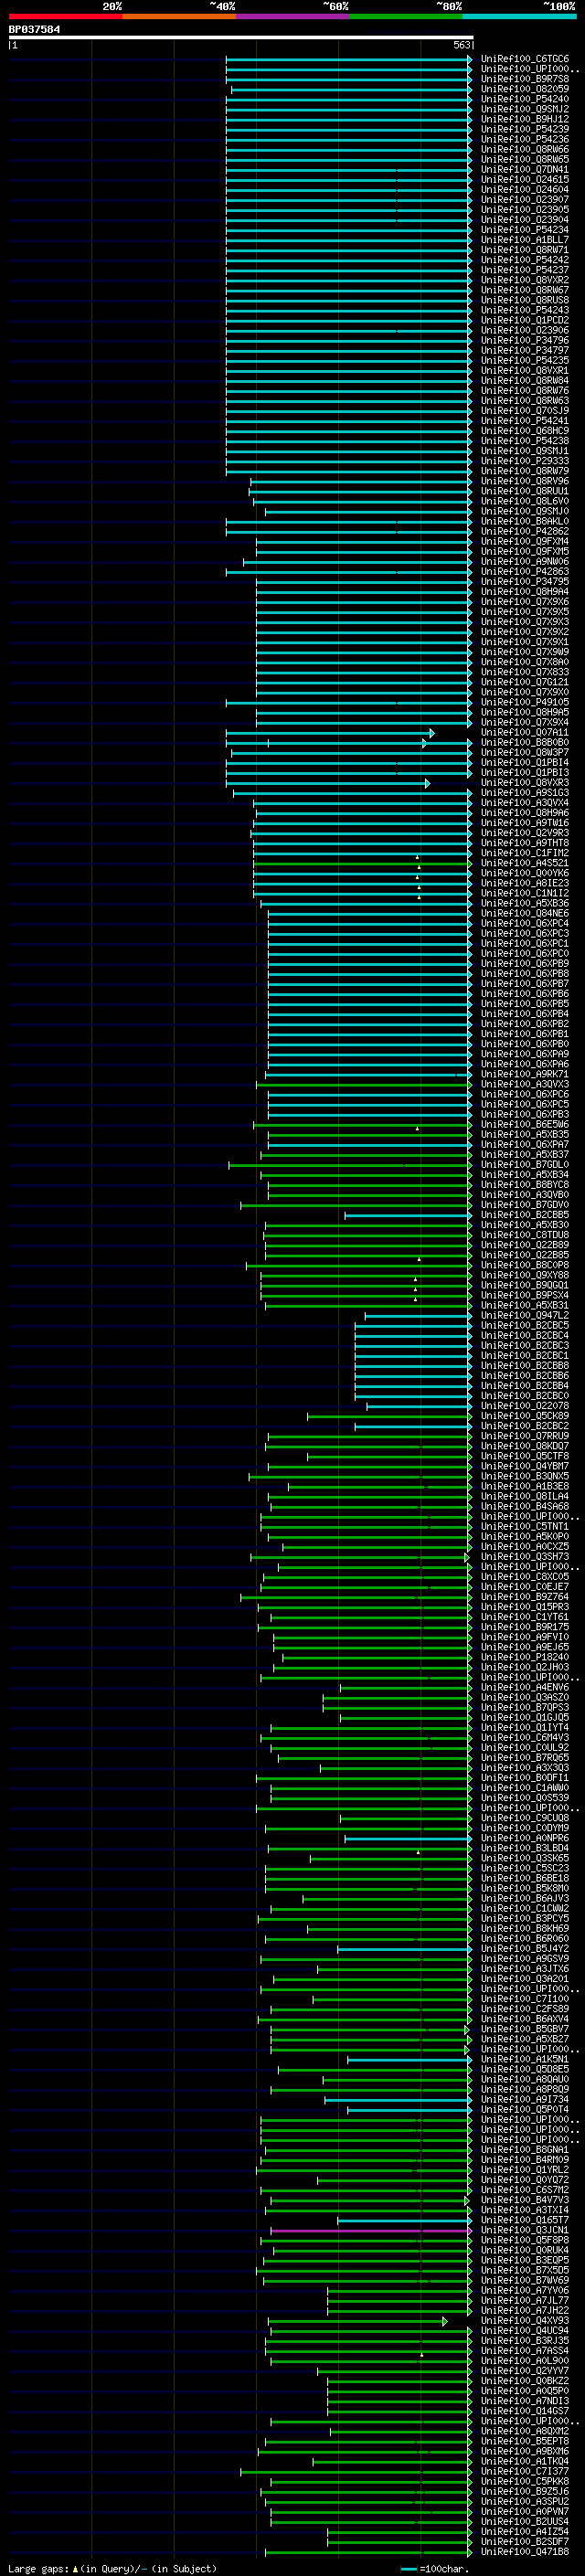
Task: Select the hit label UniRef100_A1TKQ4
Action: pos(525,2461)
